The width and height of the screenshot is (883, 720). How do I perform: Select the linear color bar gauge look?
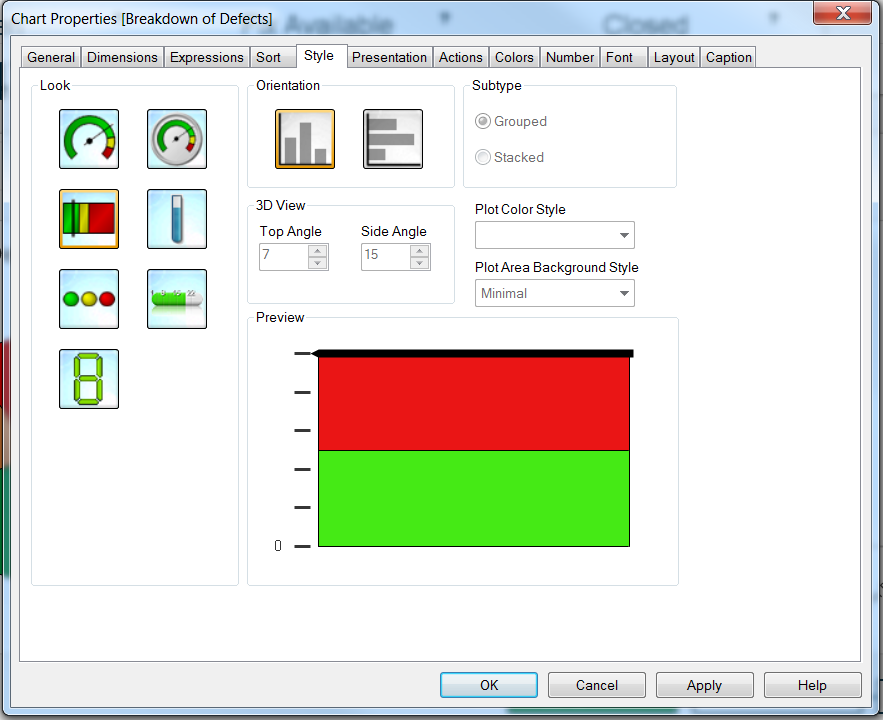point(89,219)
